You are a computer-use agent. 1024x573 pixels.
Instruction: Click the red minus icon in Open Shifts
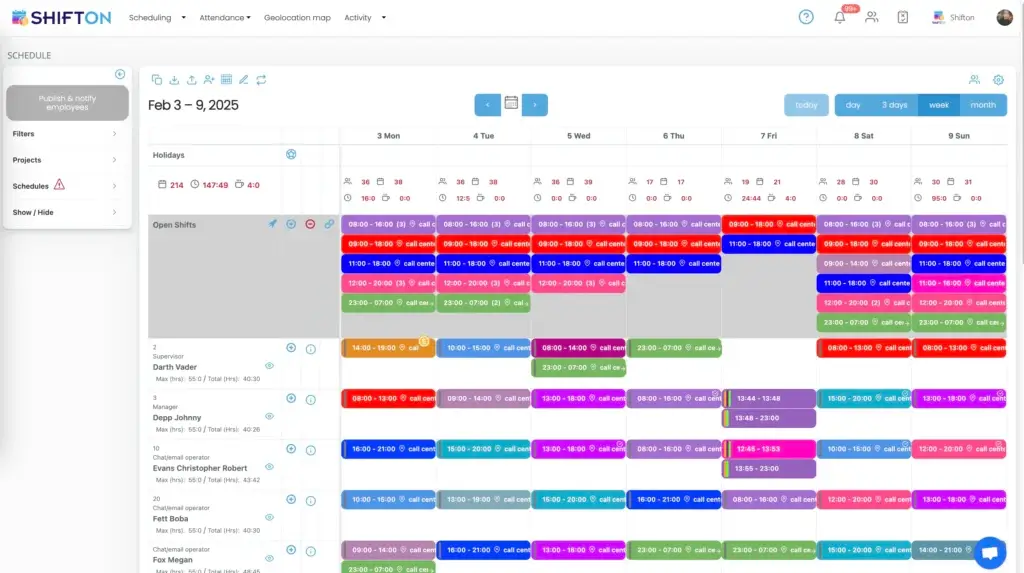pos(310,224)
